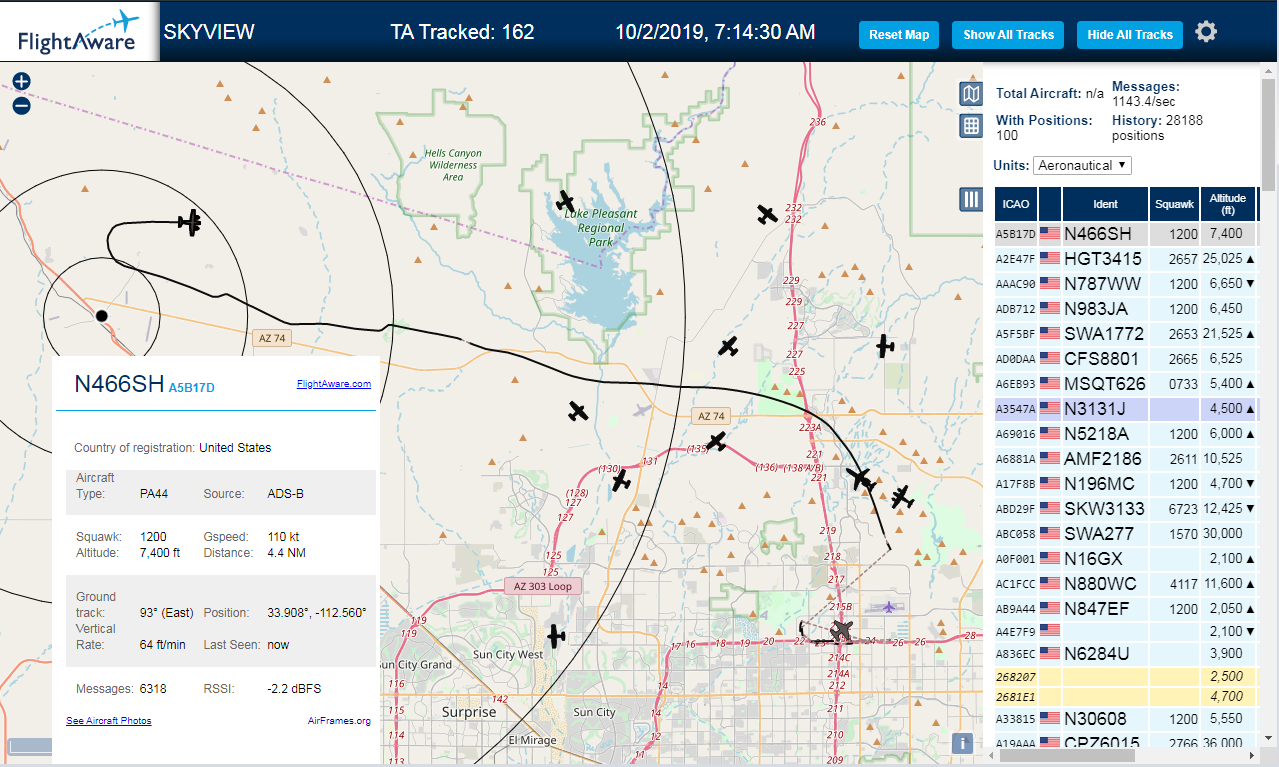Select the N196MC row
The width and height of the screenshot is (1279, 767).
click(x=1127, y=484)
